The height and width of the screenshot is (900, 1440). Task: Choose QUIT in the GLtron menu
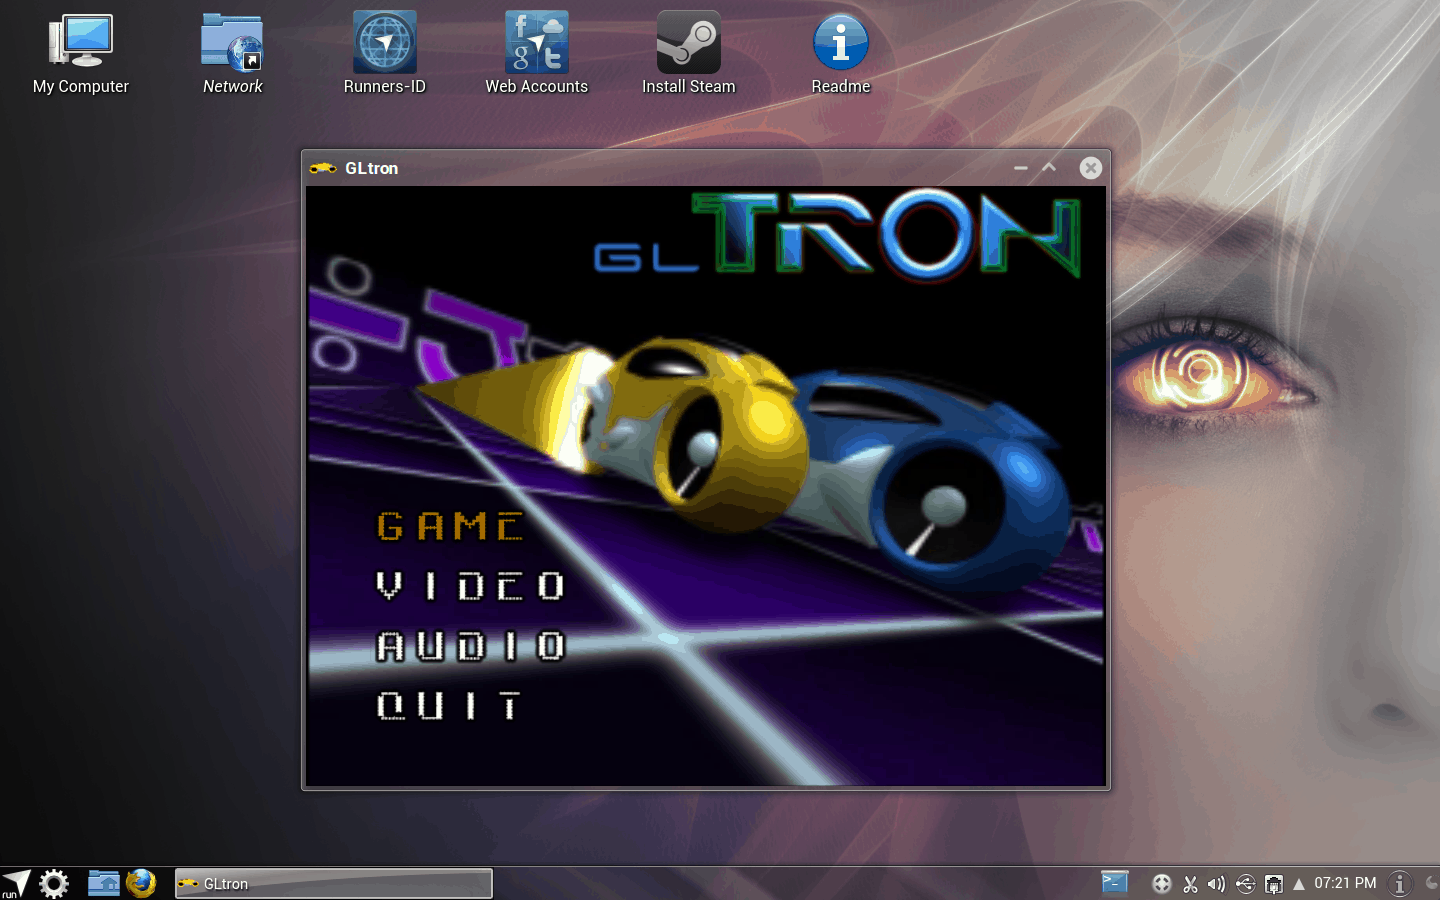click(x=449, y=706)
